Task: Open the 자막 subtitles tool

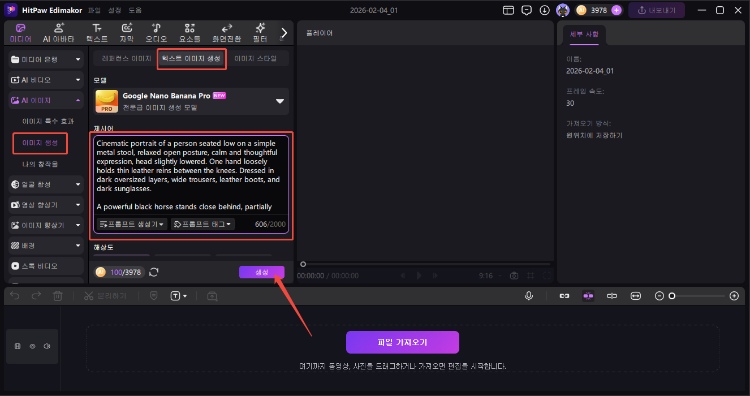Action: (x=127, y=33)
